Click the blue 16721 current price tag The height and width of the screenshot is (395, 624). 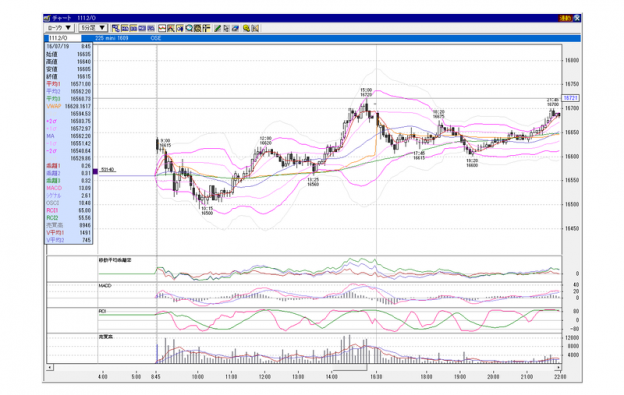point(570,98)
